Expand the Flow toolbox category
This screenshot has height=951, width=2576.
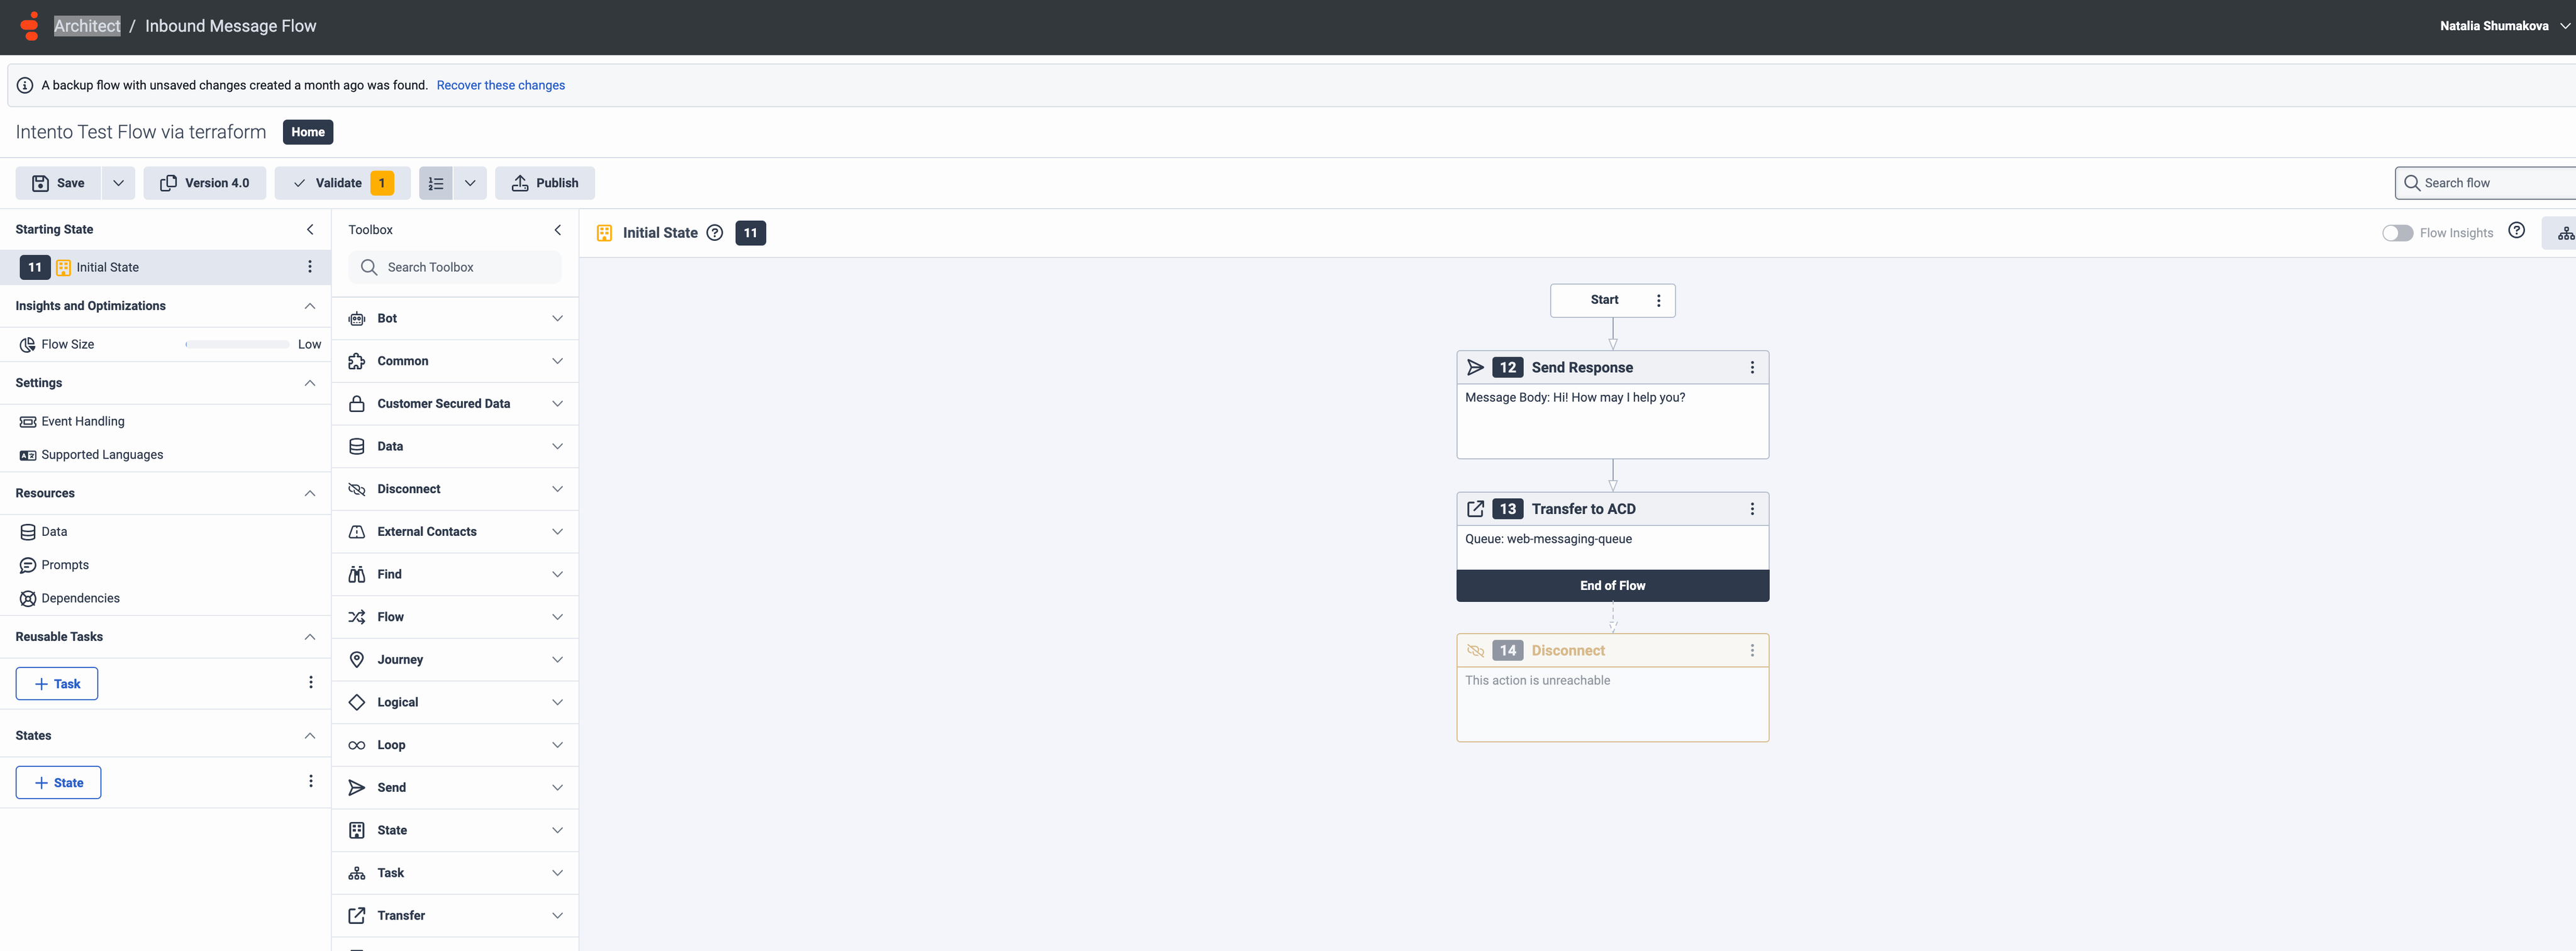455,617
